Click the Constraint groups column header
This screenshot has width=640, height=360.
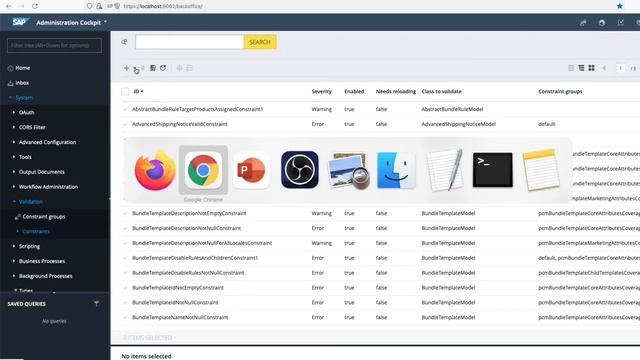[x=560, y=91]
